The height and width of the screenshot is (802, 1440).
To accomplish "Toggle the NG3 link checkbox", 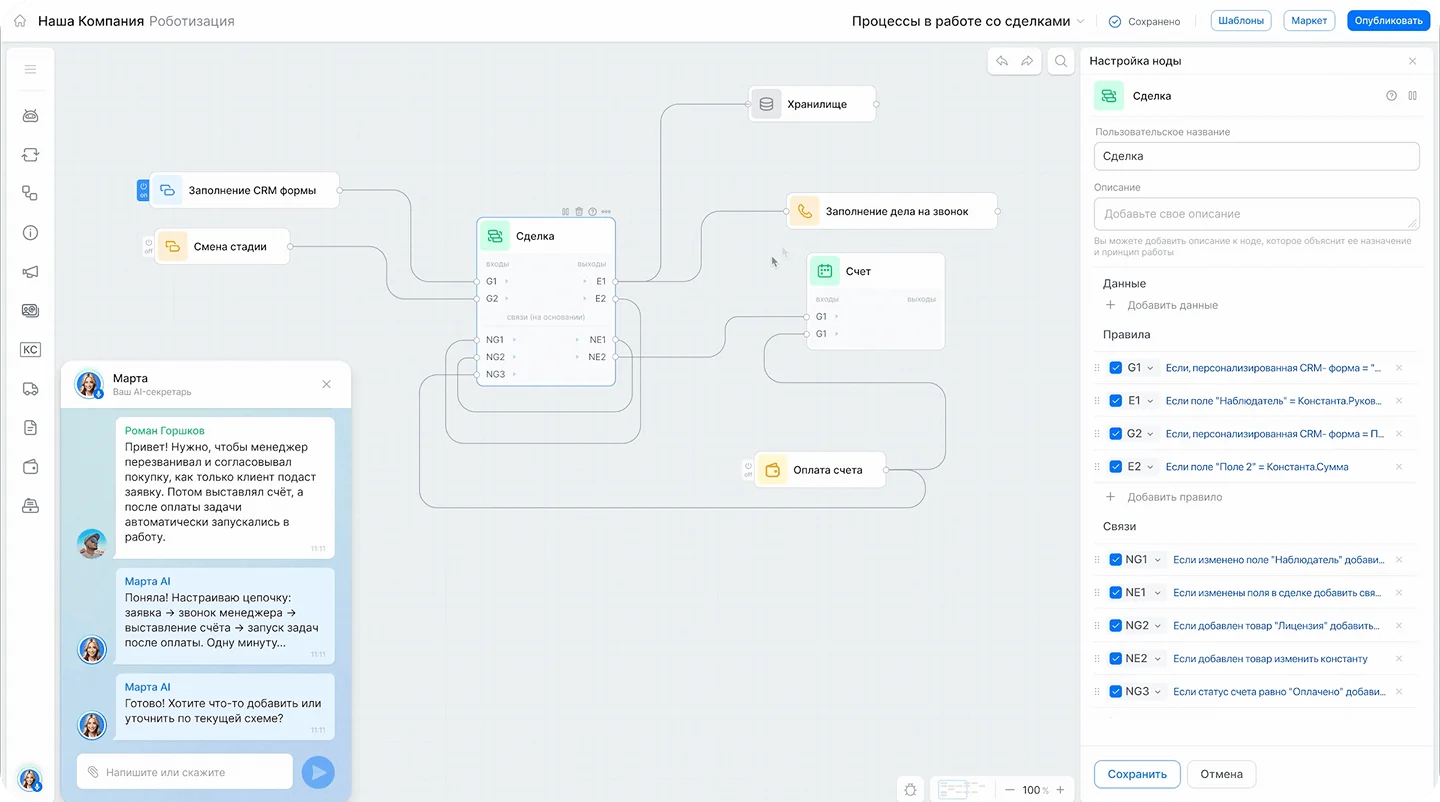I will pos(1115,692).
